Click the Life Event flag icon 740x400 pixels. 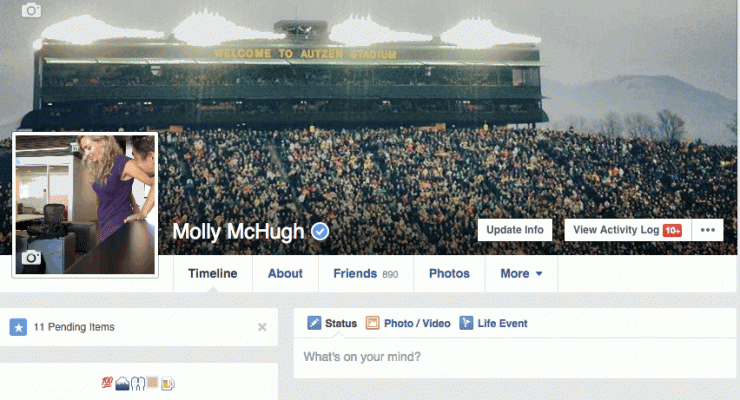coord(466,323)
